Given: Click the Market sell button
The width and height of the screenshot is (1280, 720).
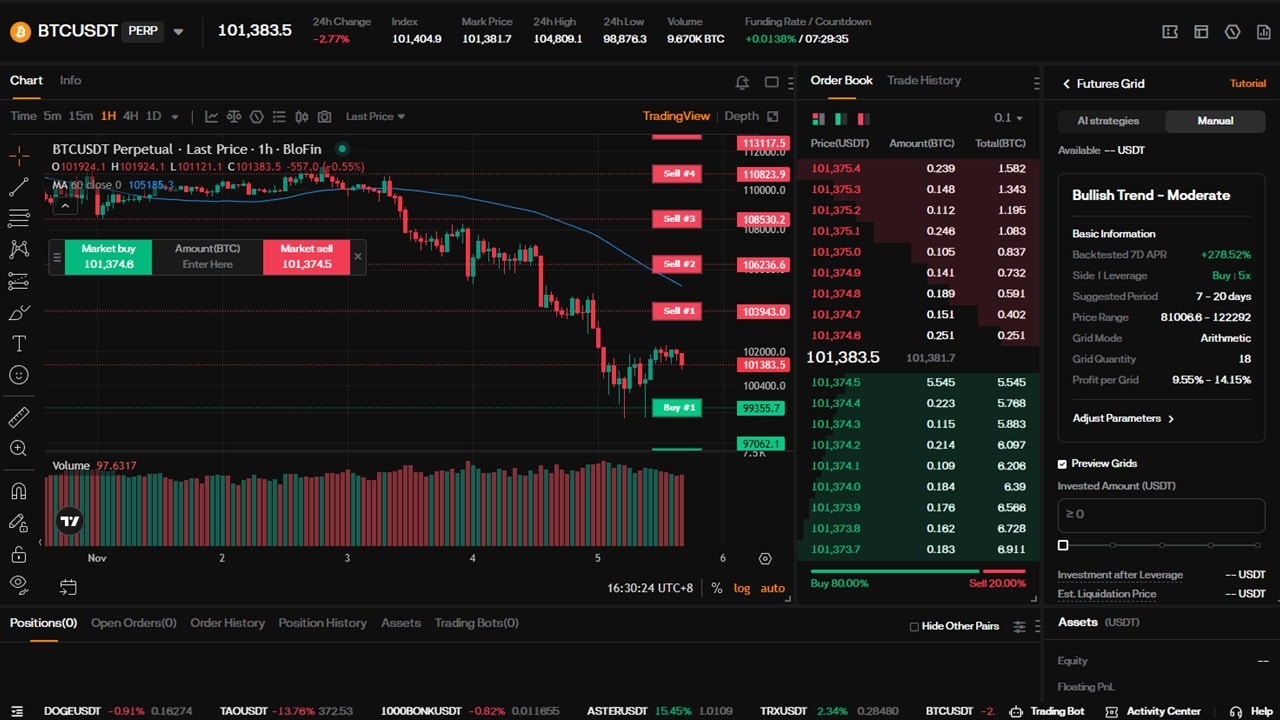Looking at the screenshot, I should pos(306,257).
